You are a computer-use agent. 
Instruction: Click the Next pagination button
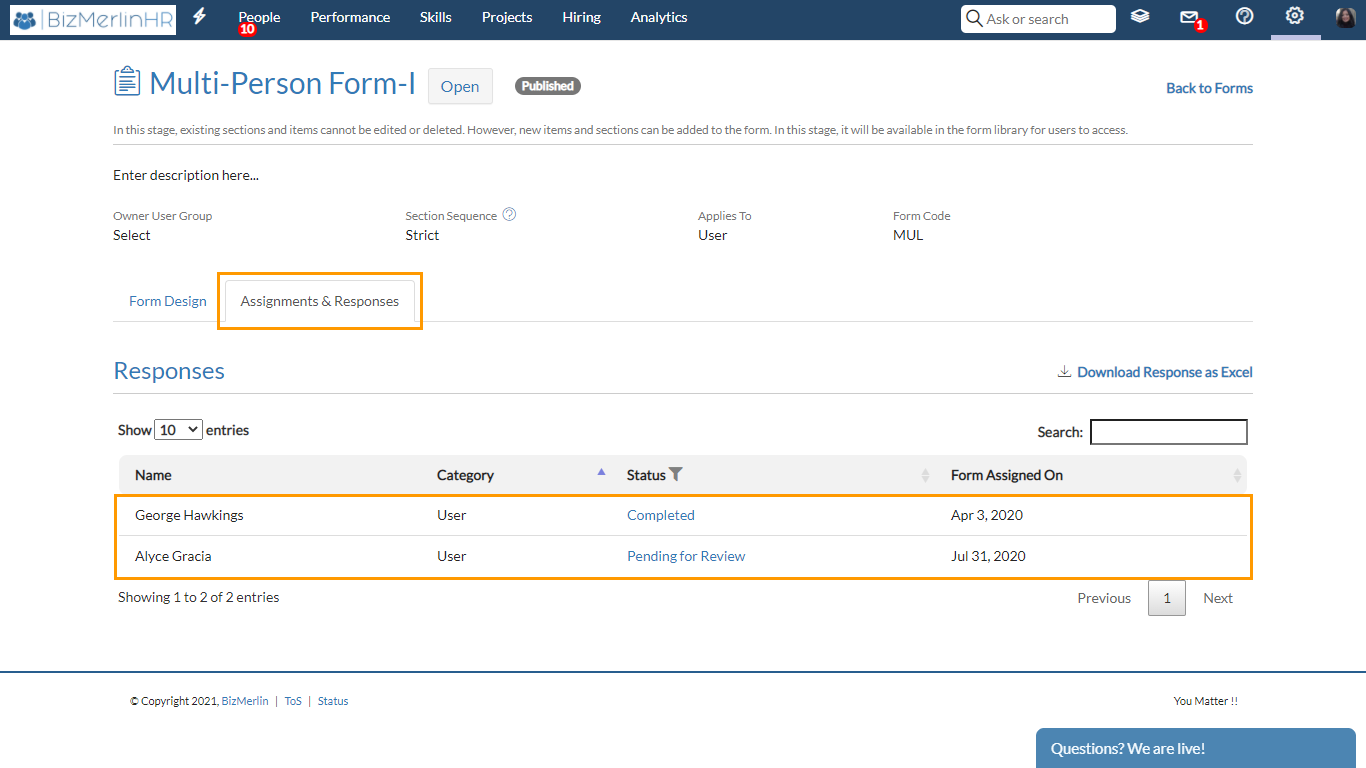pyautogui.click(x=1218, y=598)
